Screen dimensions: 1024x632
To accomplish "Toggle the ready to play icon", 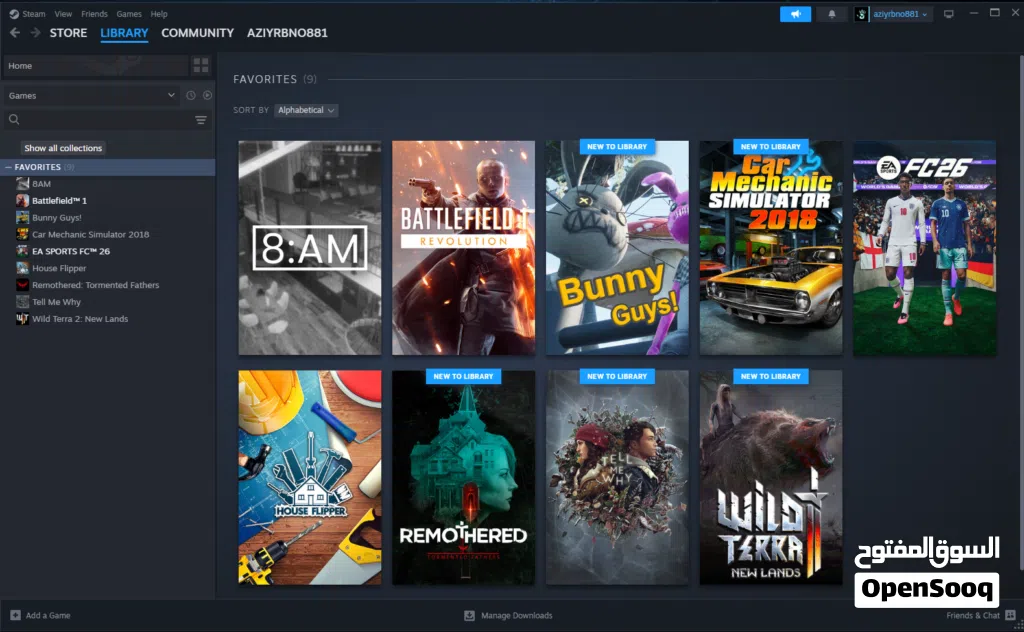I will click(207, 95).
